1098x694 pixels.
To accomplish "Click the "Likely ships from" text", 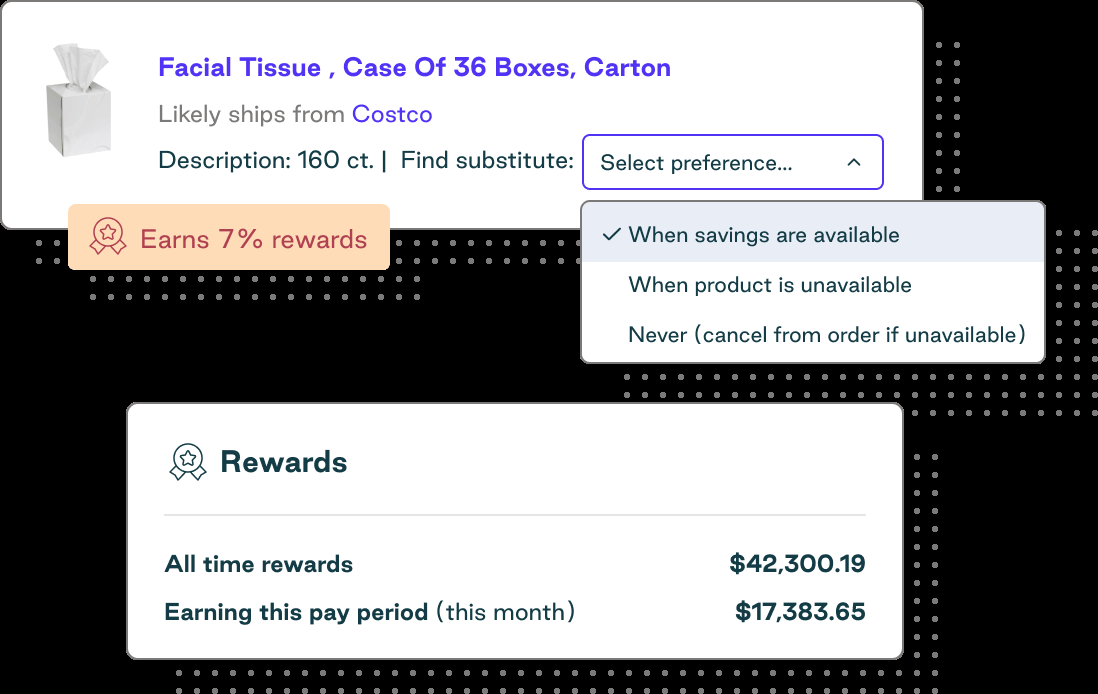I will (251, 114).
